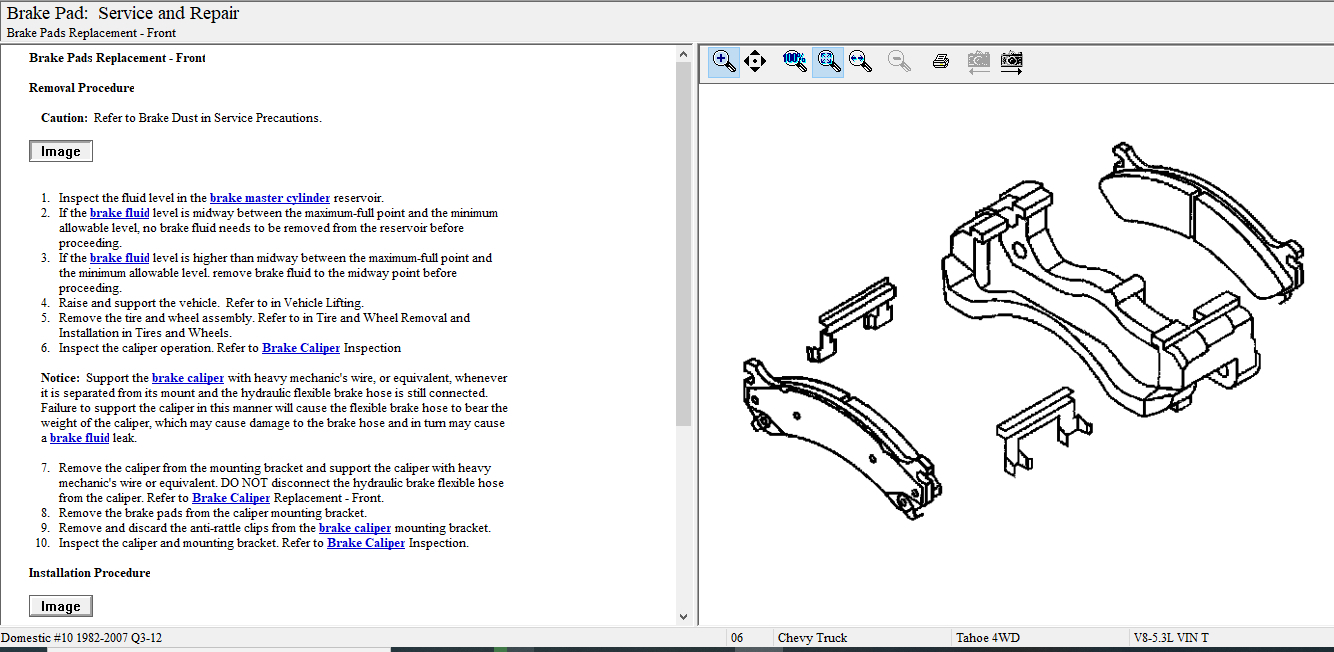Click 'Domestic #10 1982-2007 Q3-12' status entry
The width and height of the screenshot is (1334, 652).
click(x=82, y=638)
